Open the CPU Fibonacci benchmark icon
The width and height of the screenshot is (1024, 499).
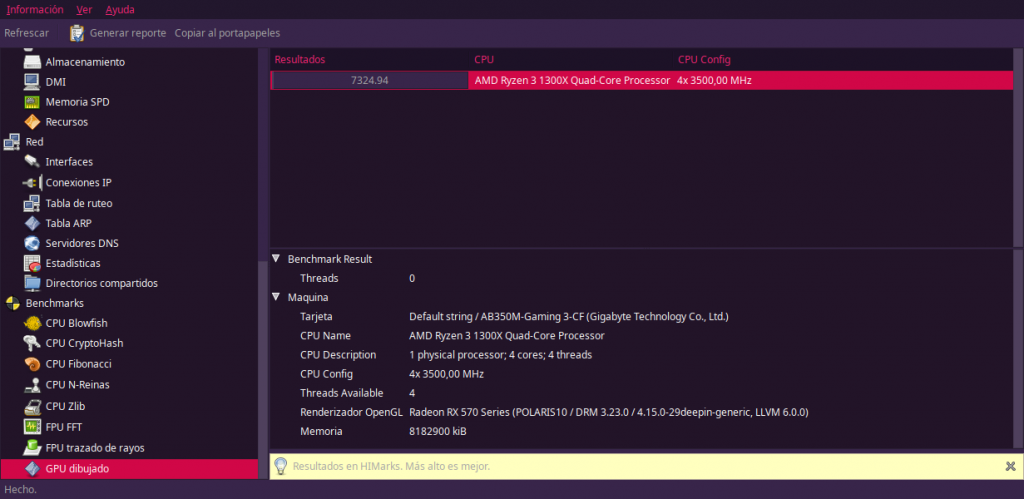[x=32, y=364]
